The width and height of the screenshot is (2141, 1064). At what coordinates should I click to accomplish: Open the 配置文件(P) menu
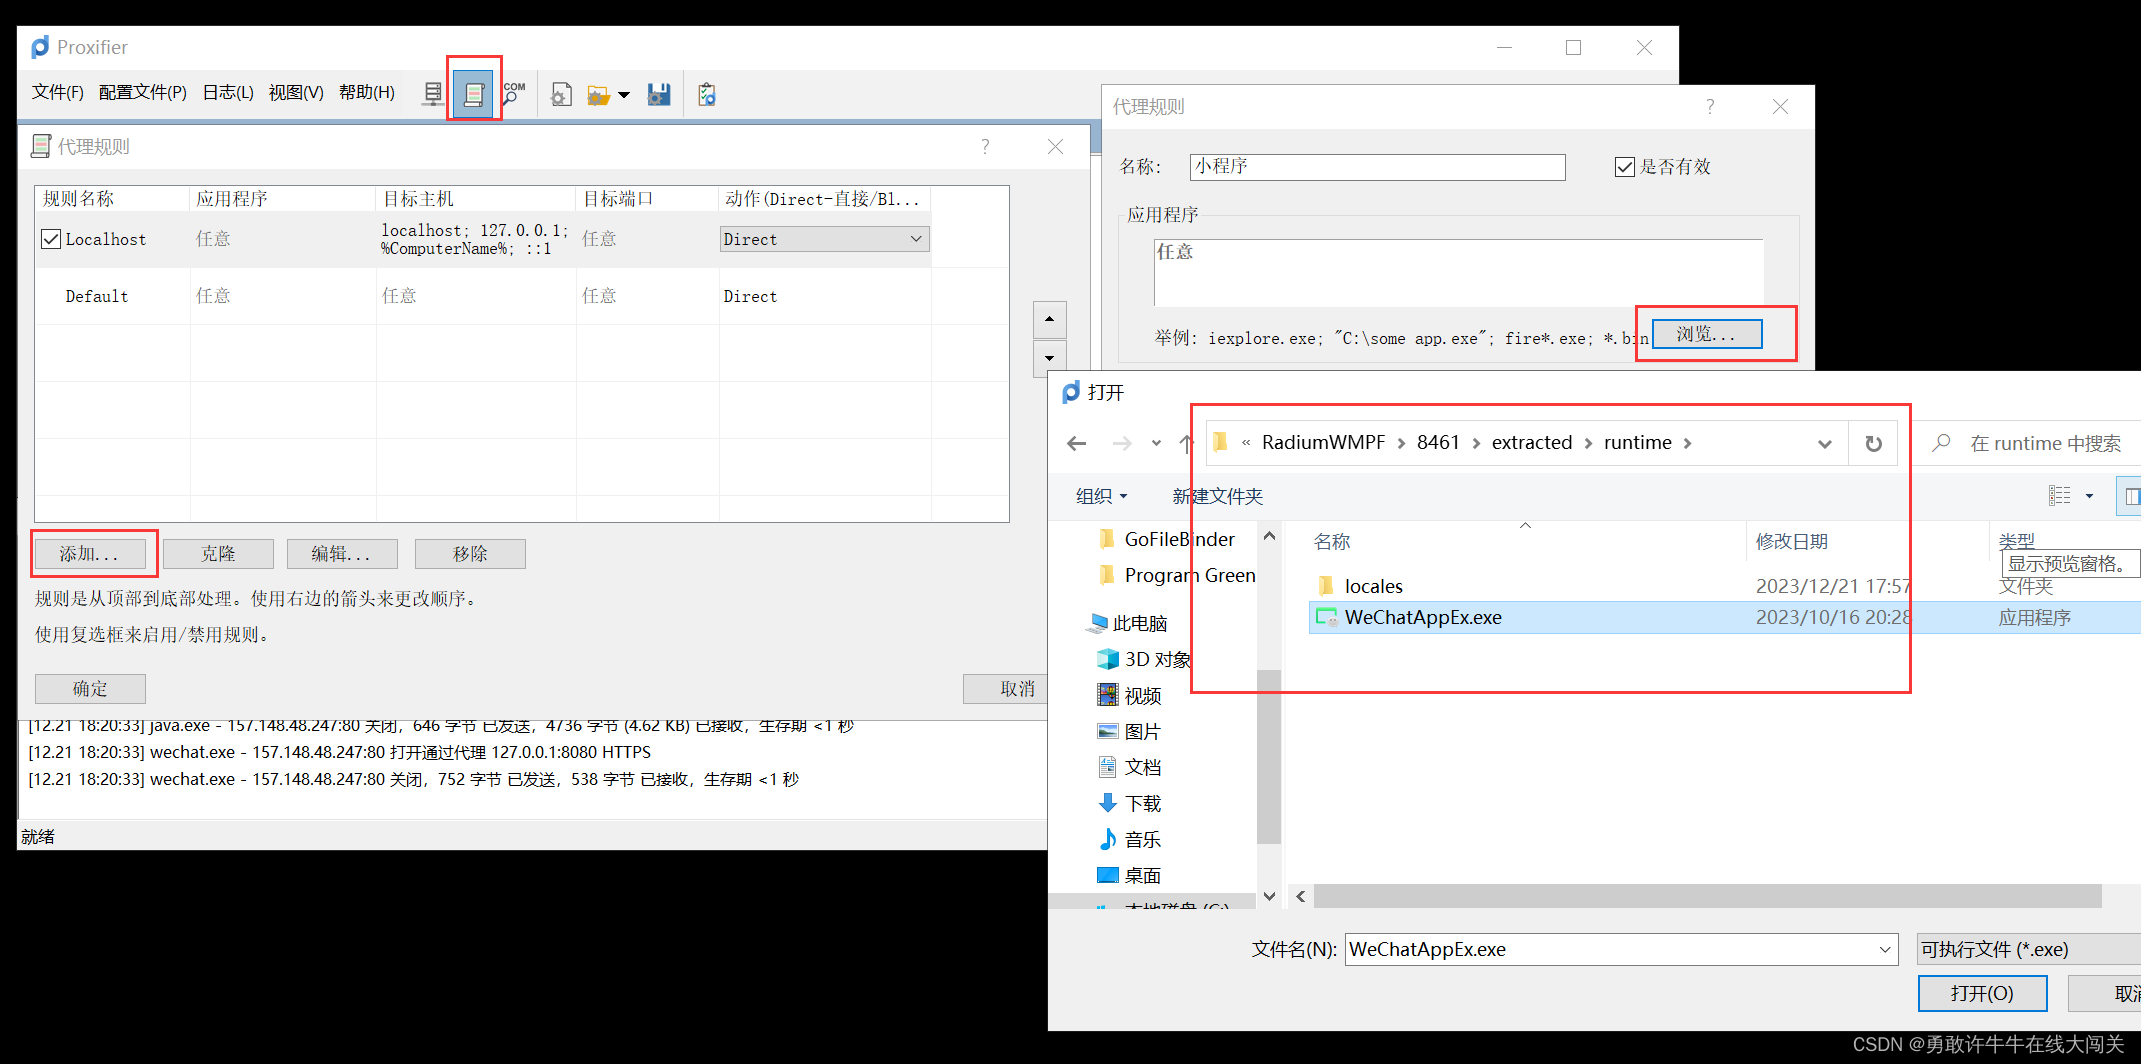coord(142,92)
